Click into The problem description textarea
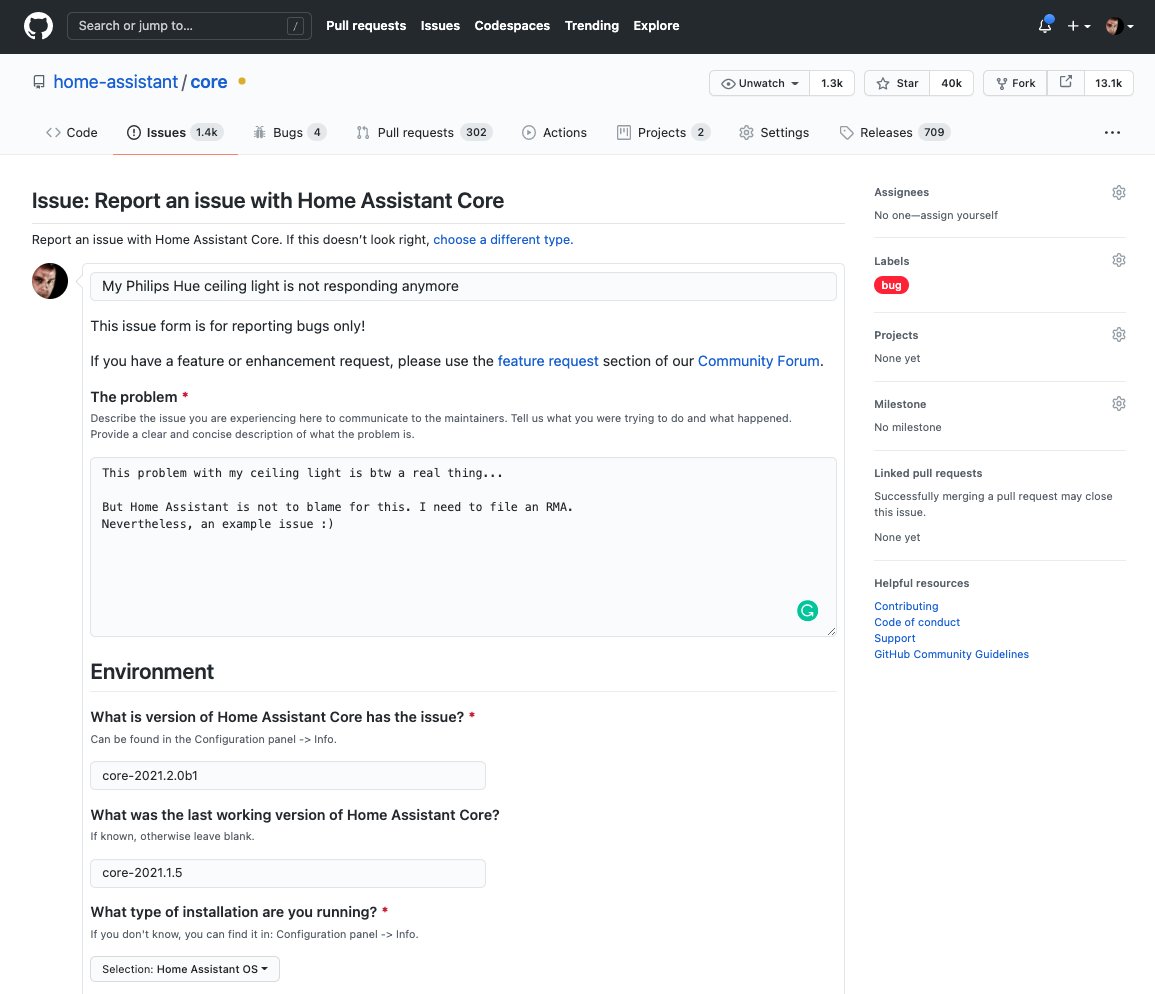Screen dimensions: 1155x994 point(463,547)
